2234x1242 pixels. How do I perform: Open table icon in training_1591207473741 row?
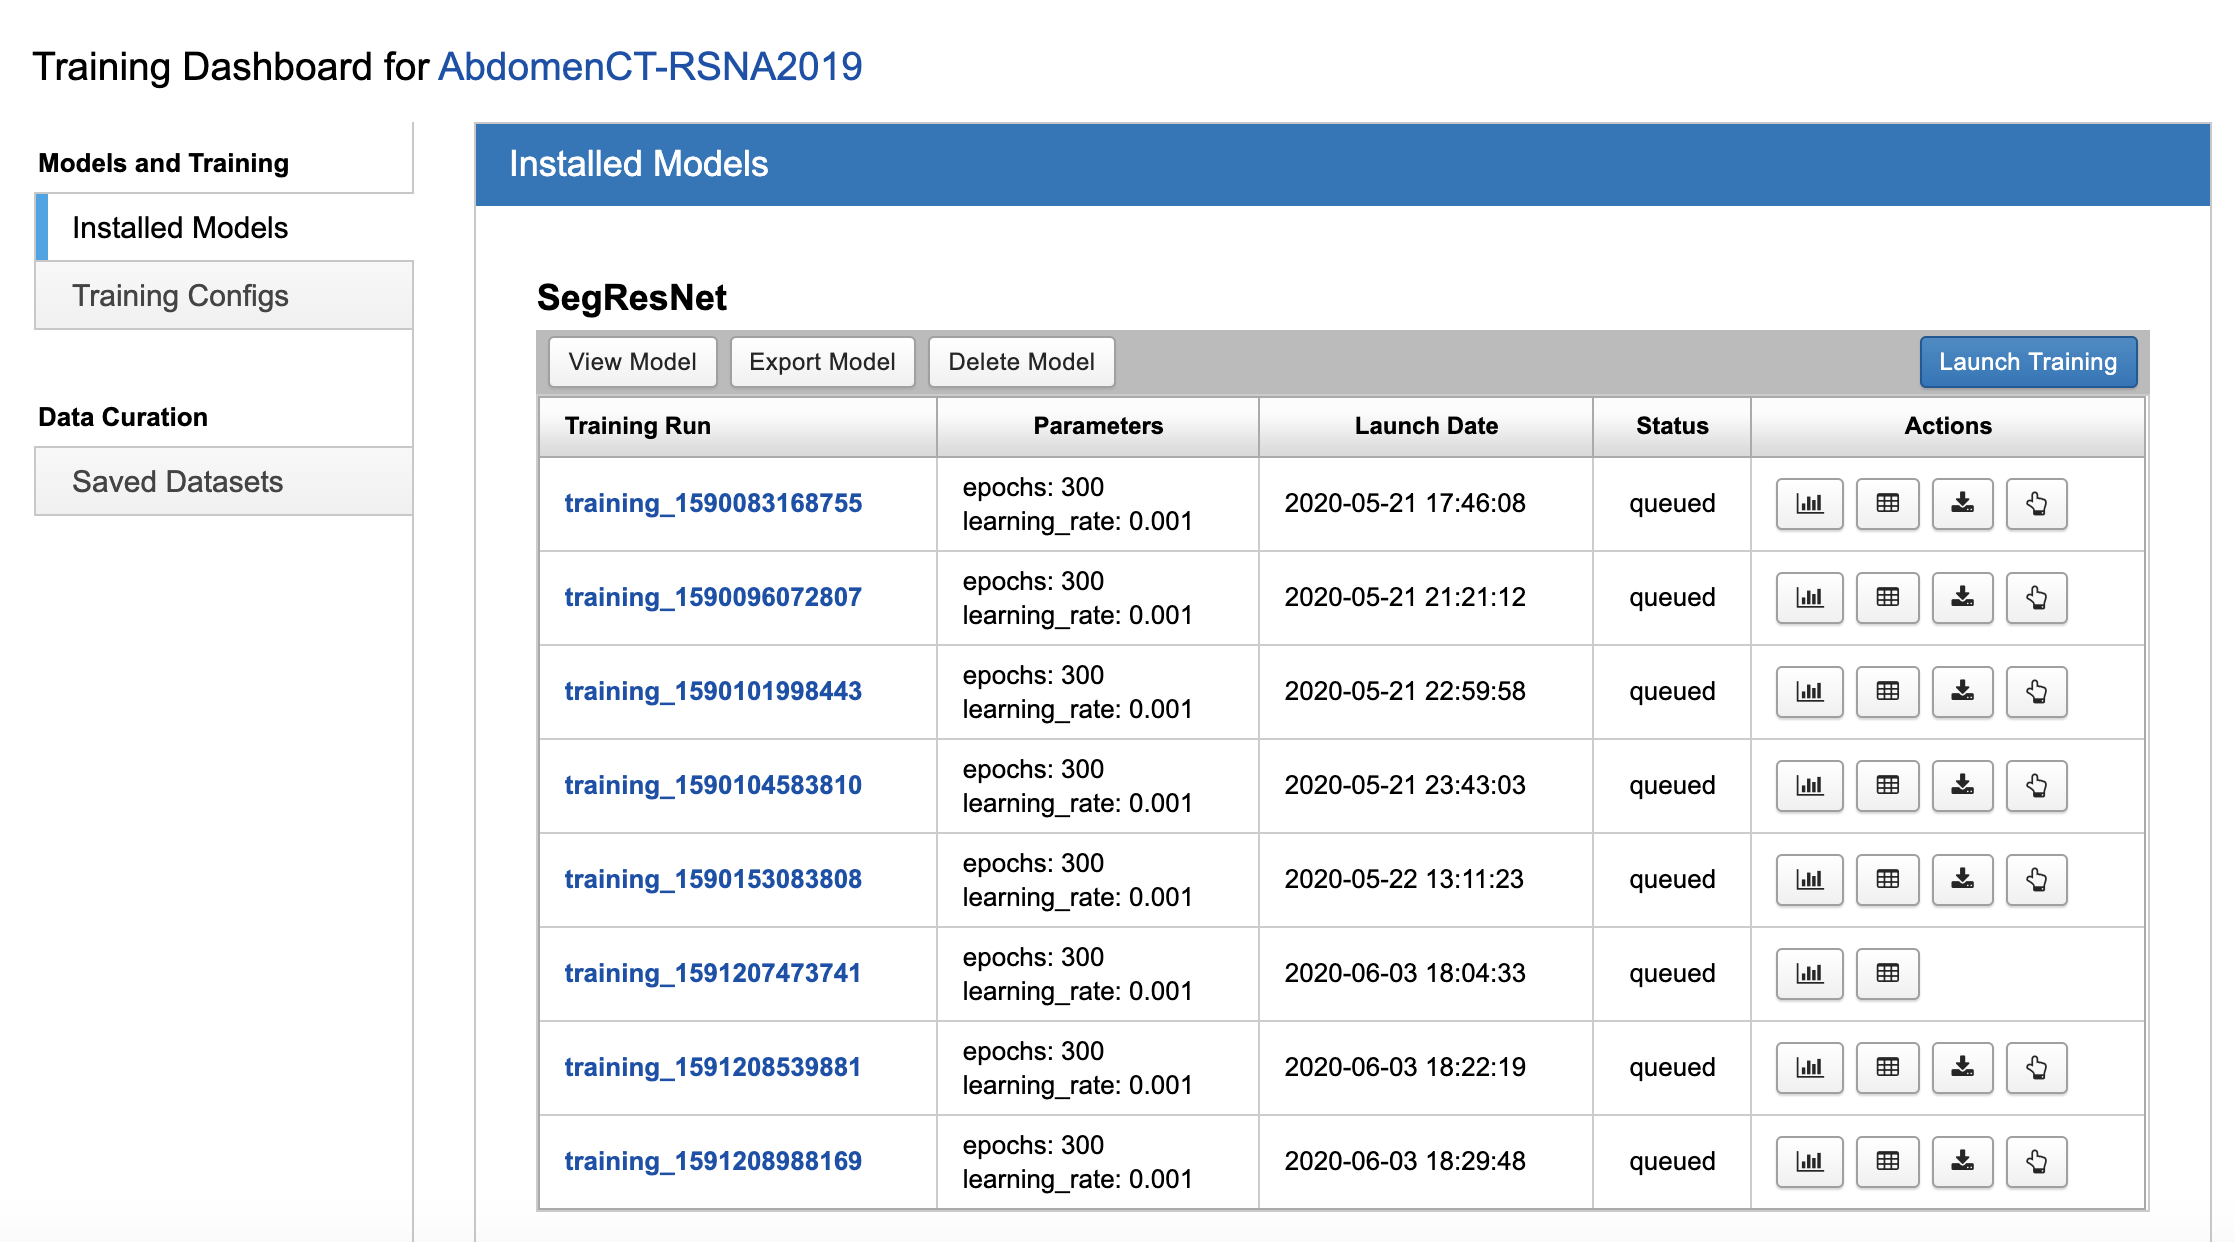[x=1887, y=973]
